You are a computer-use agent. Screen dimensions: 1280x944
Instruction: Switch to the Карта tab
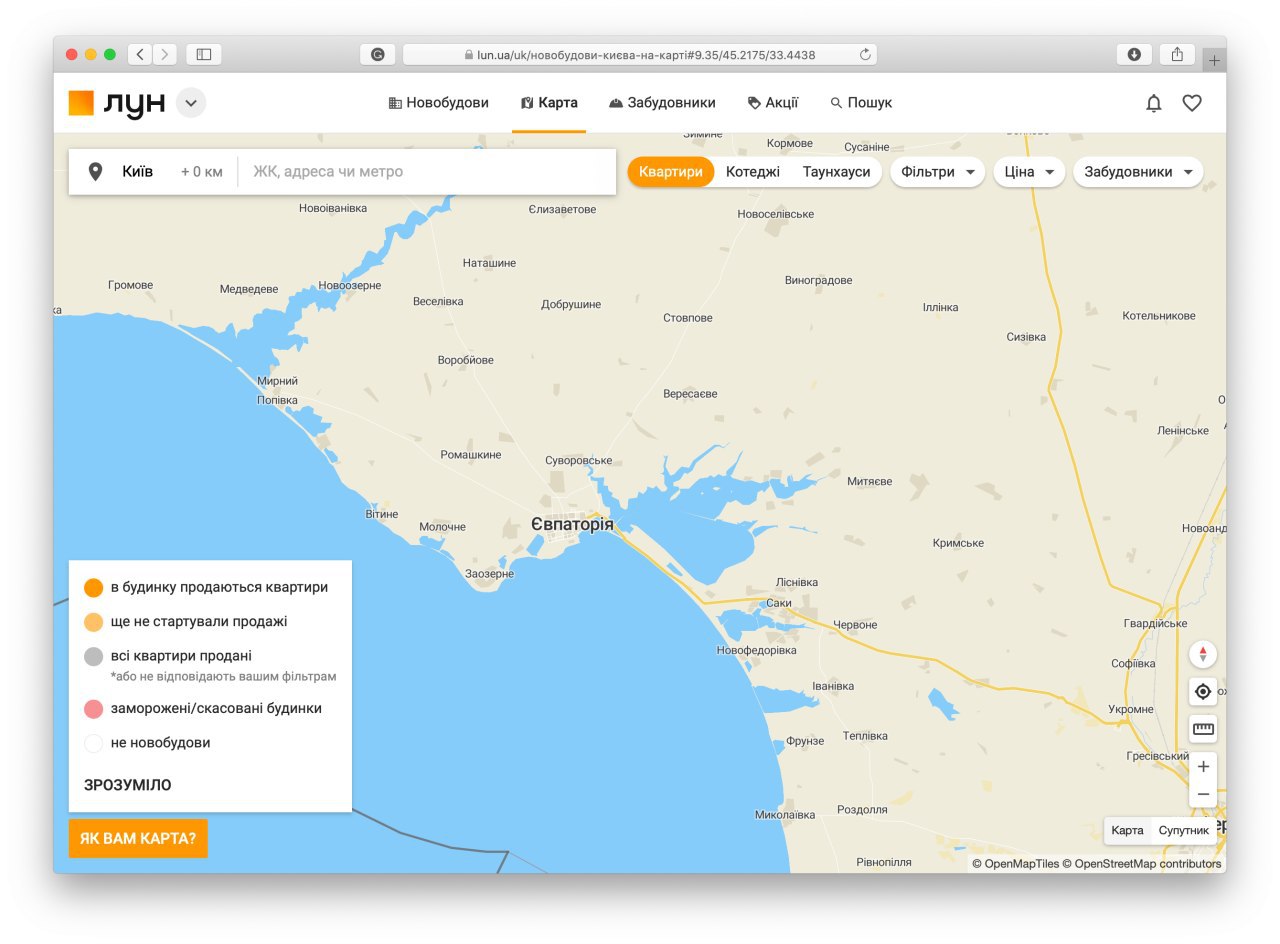tap(549, 103)
